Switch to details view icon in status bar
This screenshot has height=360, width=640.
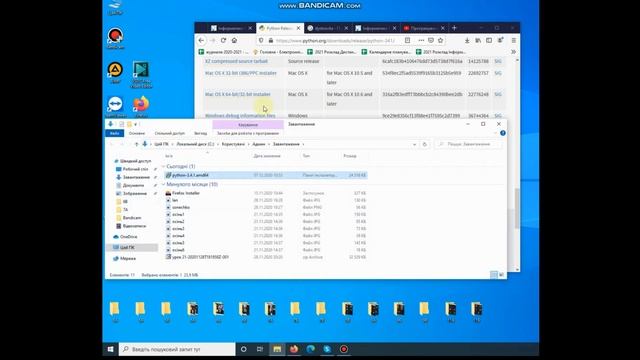coord(494,275)
